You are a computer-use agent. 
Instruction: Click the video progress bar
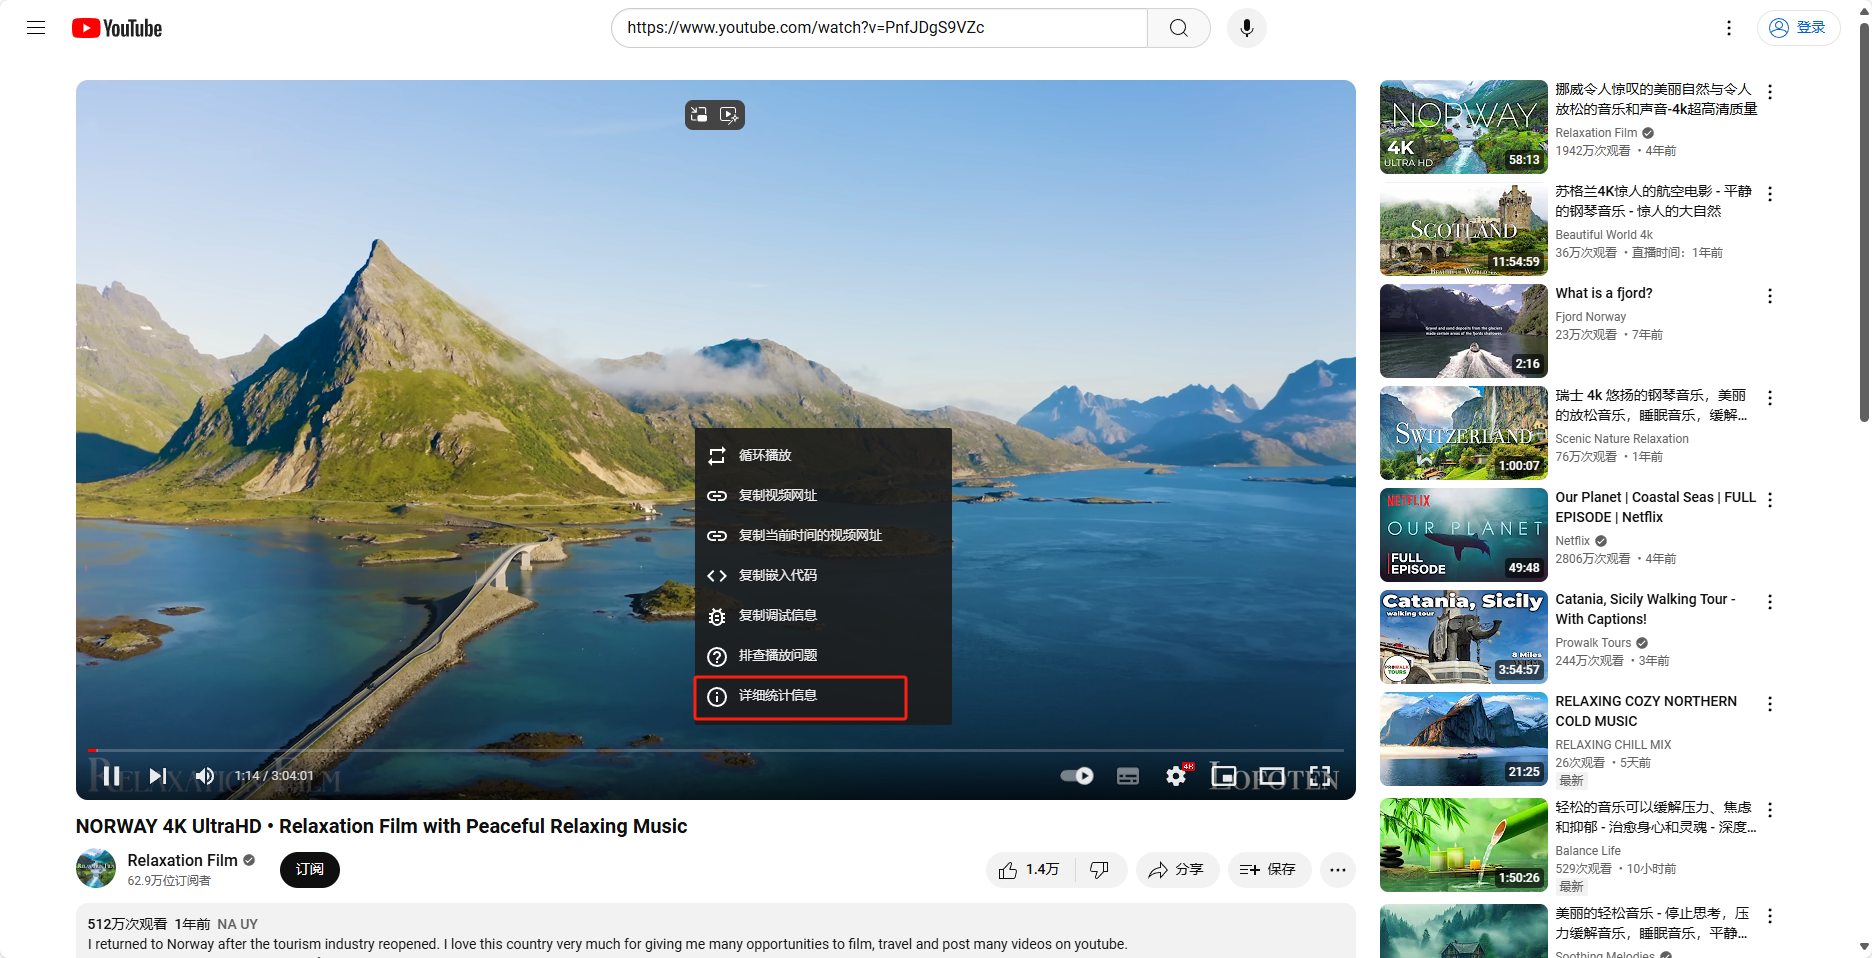coord(700,750)
